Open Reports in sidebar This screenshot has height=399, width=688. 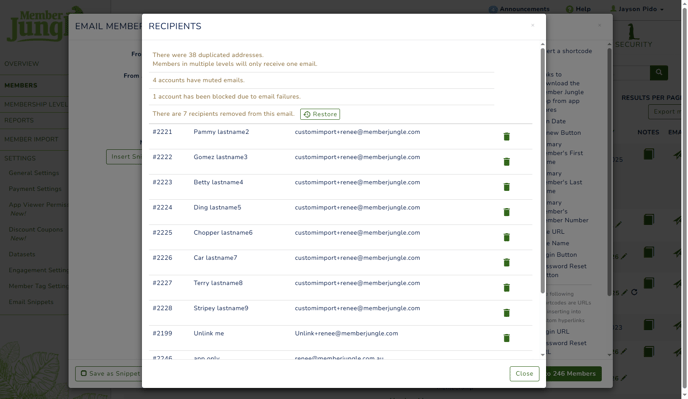click(x=19, y=120)
